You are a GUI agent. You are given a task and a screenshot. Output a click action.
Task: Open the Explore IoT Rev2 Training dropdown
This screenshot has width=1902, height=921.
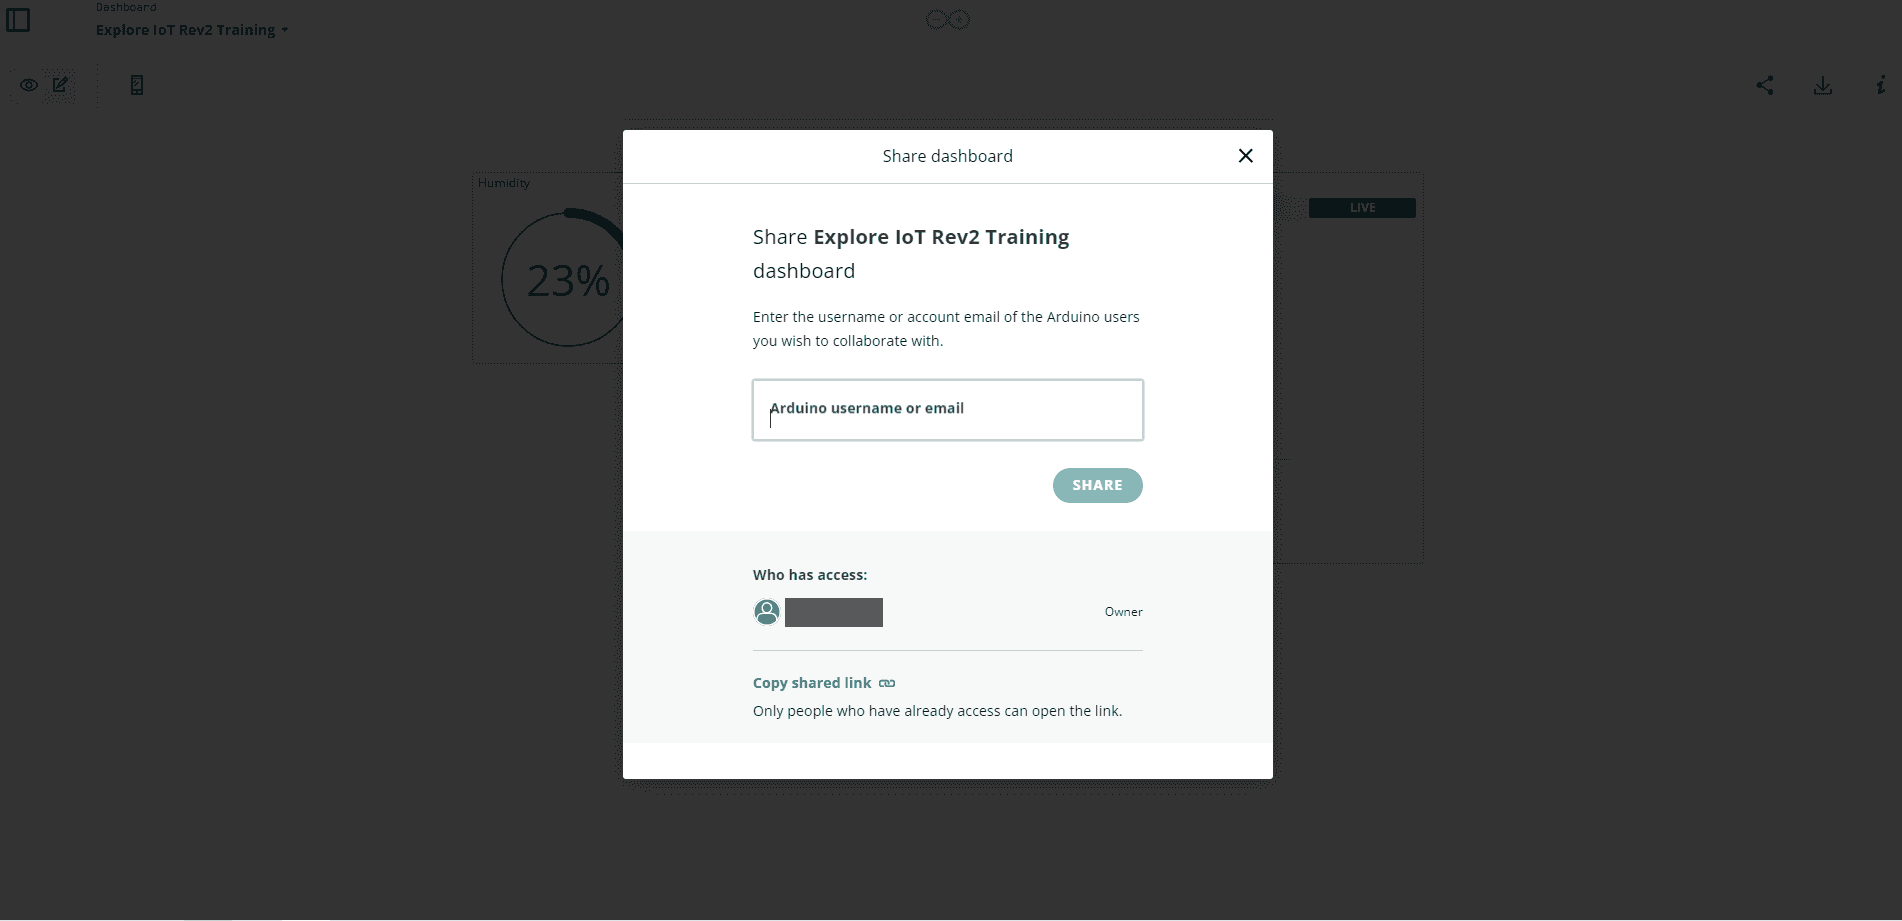click(192, 30)
